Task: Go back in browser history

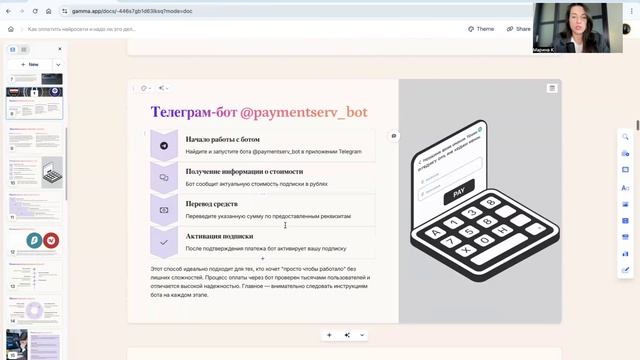Action: point(9,11)
